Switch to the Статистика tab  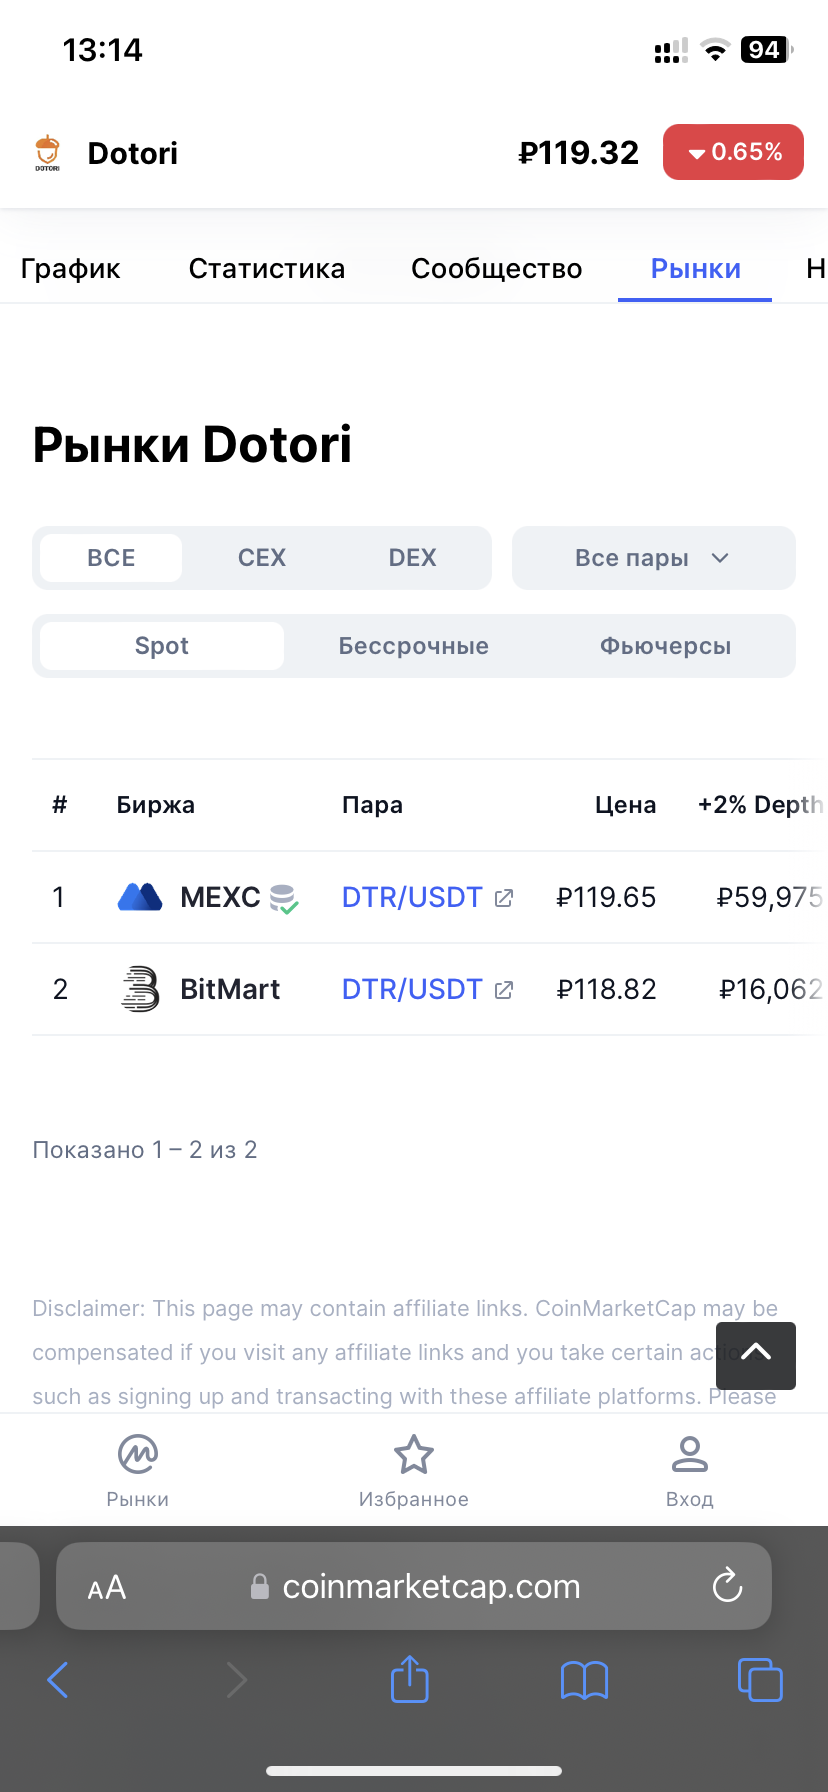click(x=267, y=269)
